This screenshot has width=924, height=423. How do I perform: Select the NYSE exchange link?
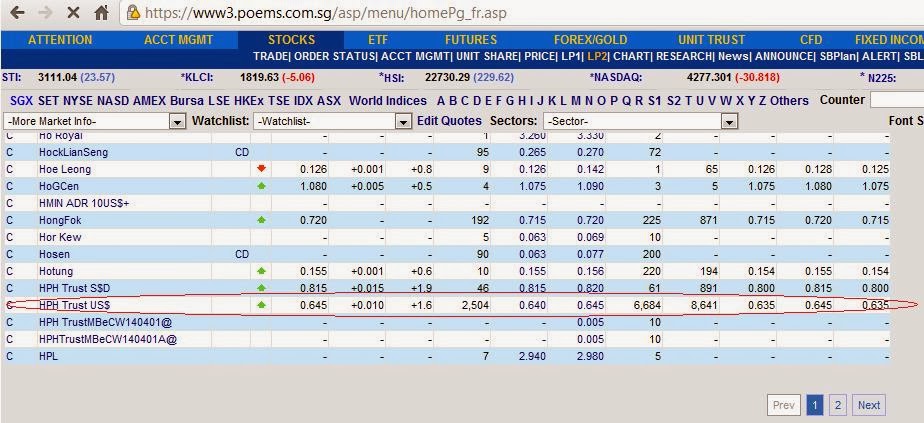point(78,101)
